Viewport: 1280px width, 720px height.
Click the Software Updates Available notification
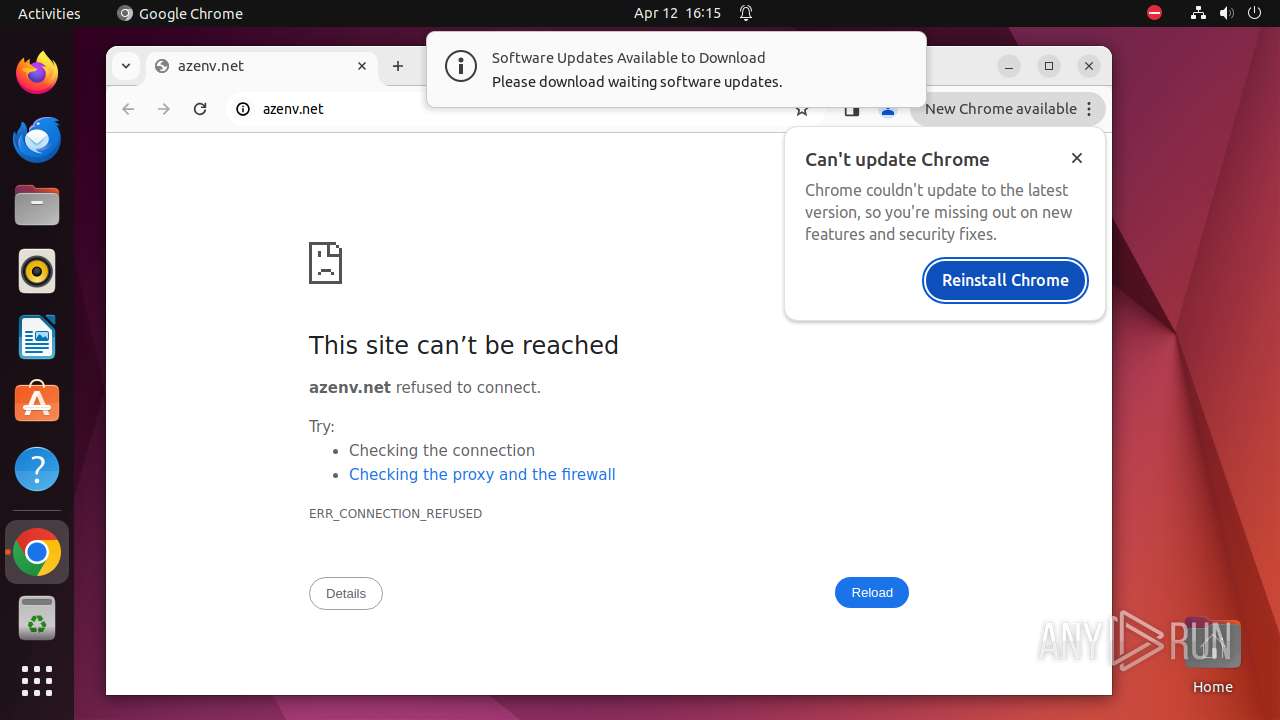(x=676, y=69)
